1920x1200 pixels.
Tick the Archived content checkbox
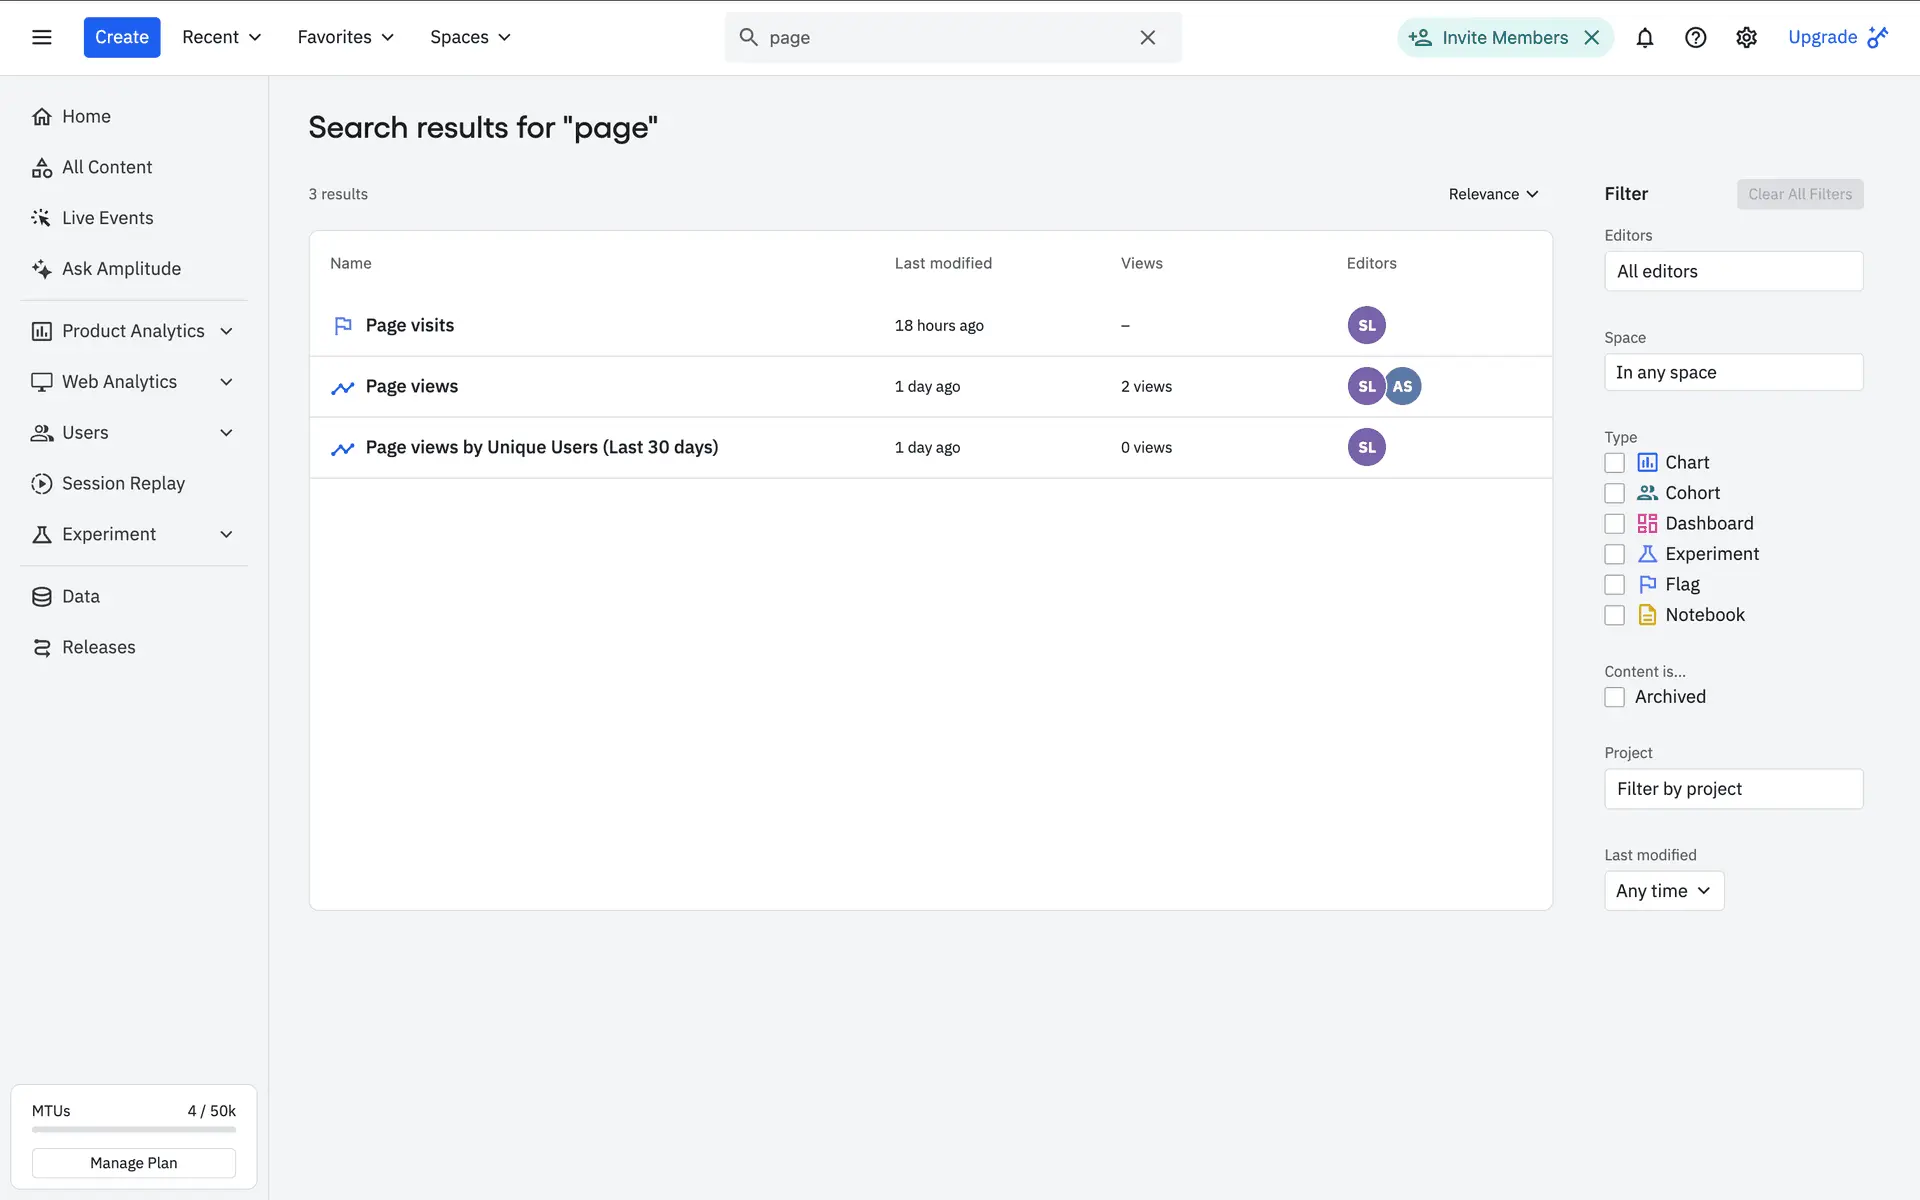point(1614,697)
